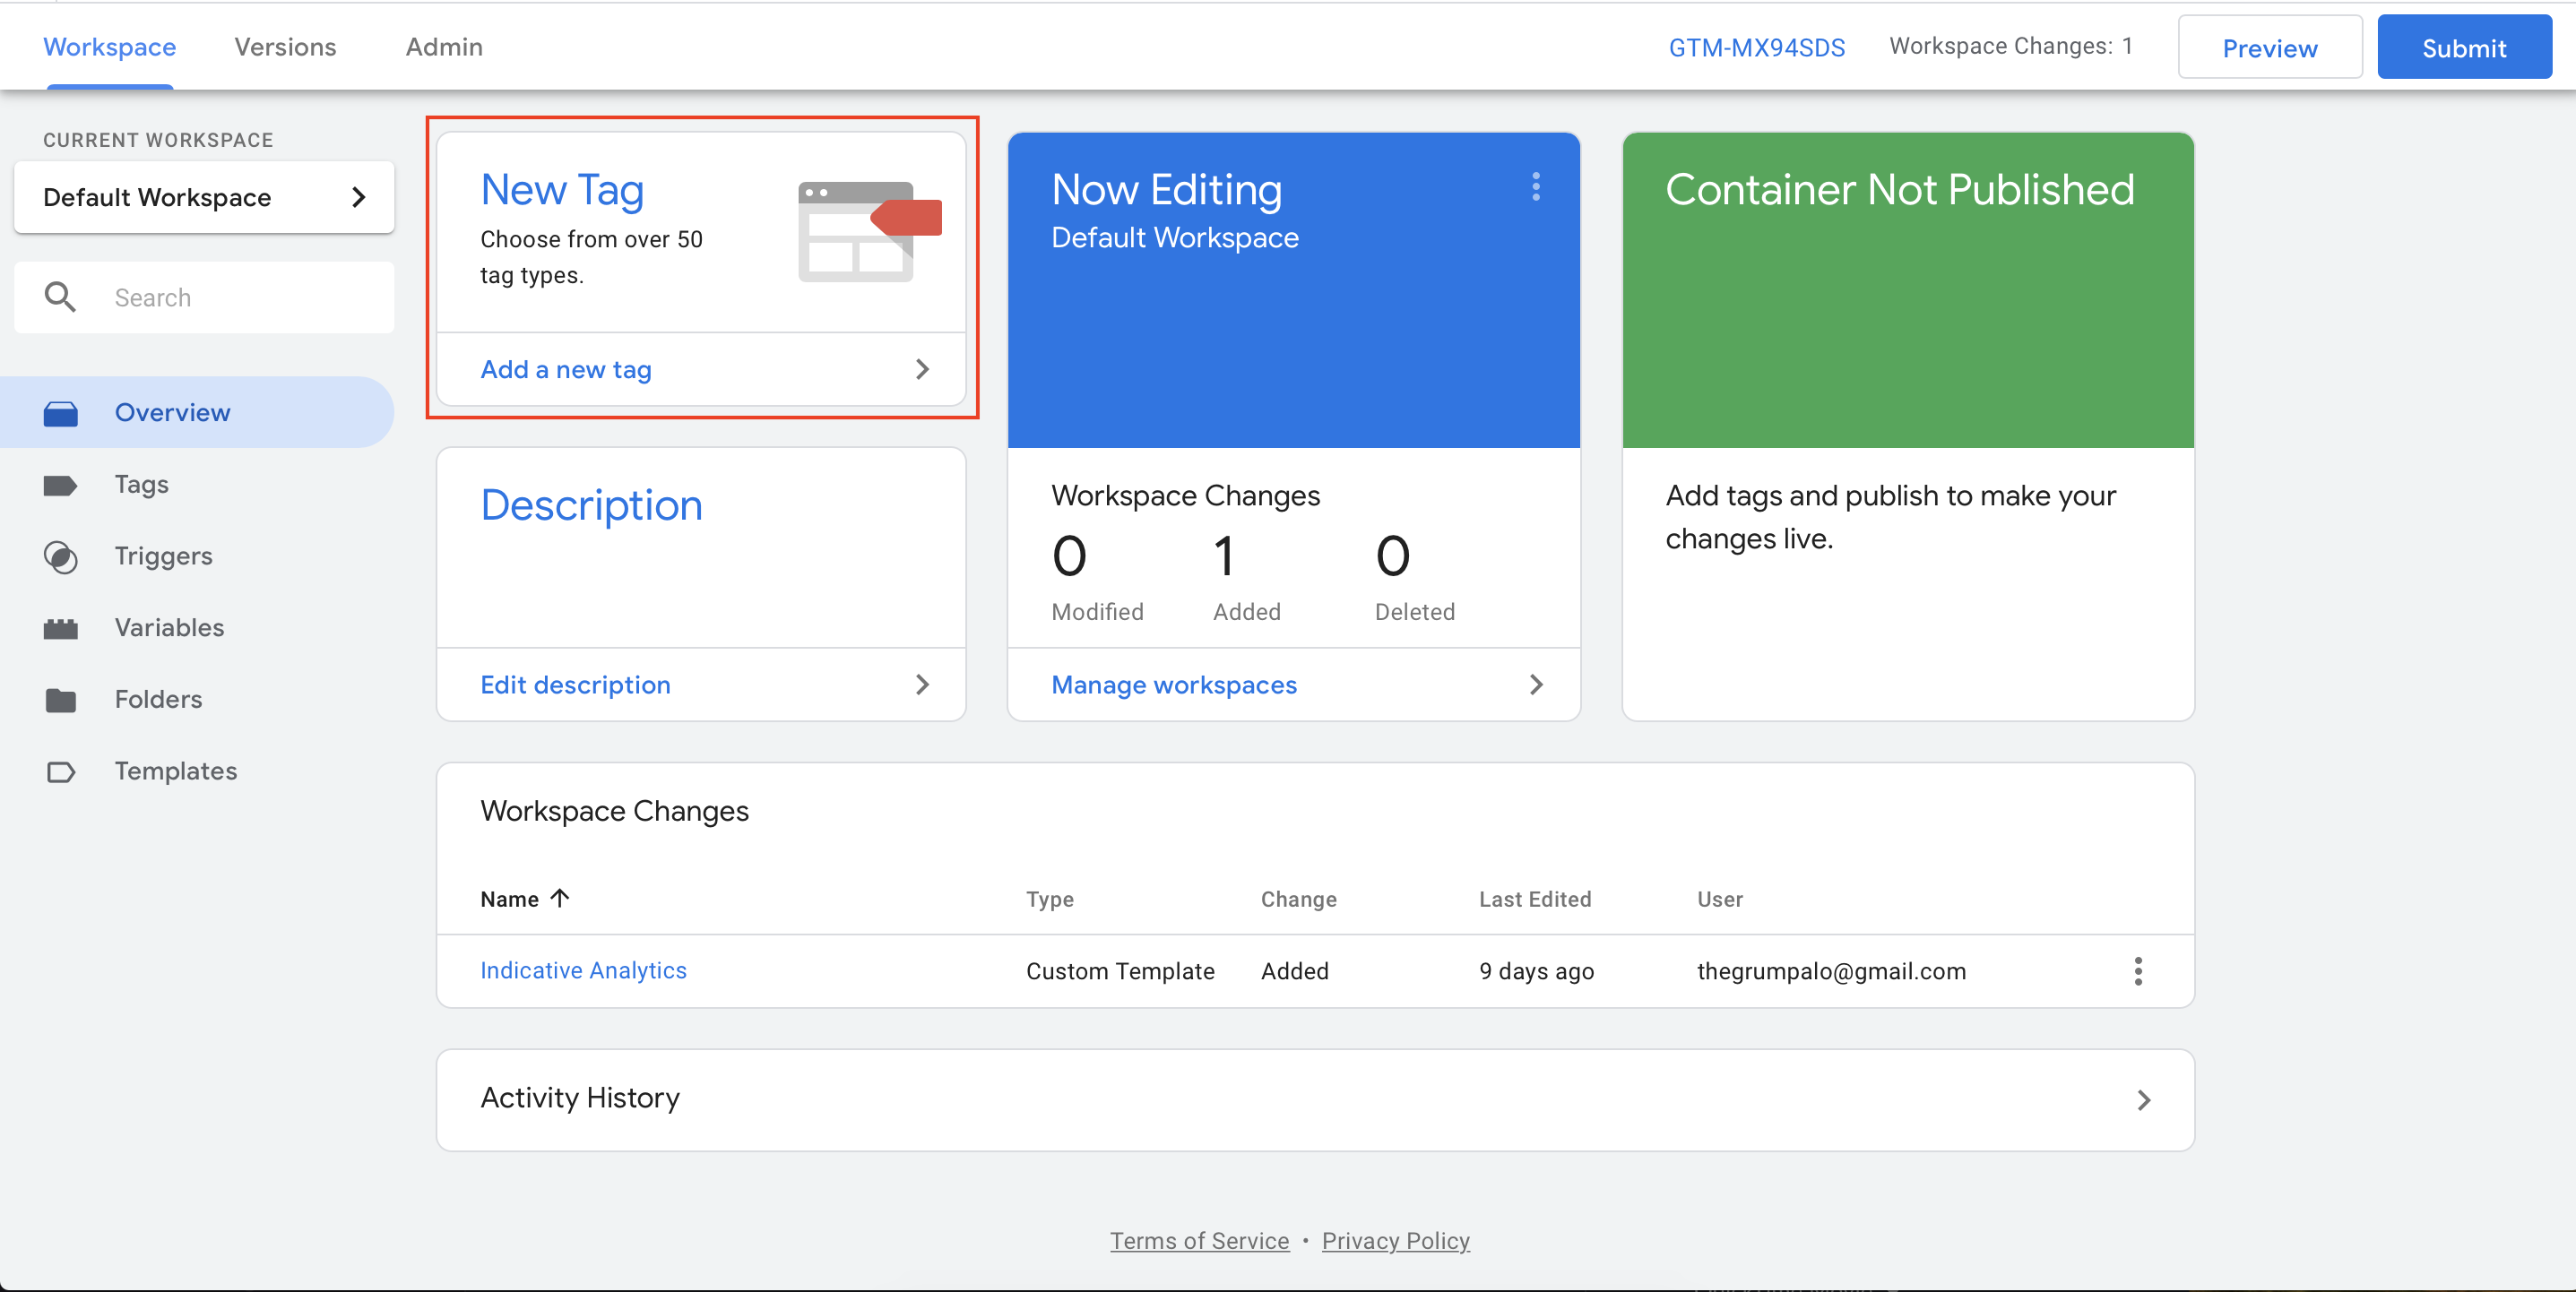Select the Folders icon
The image size is (2576, 1292).
(x=62, y=699)
